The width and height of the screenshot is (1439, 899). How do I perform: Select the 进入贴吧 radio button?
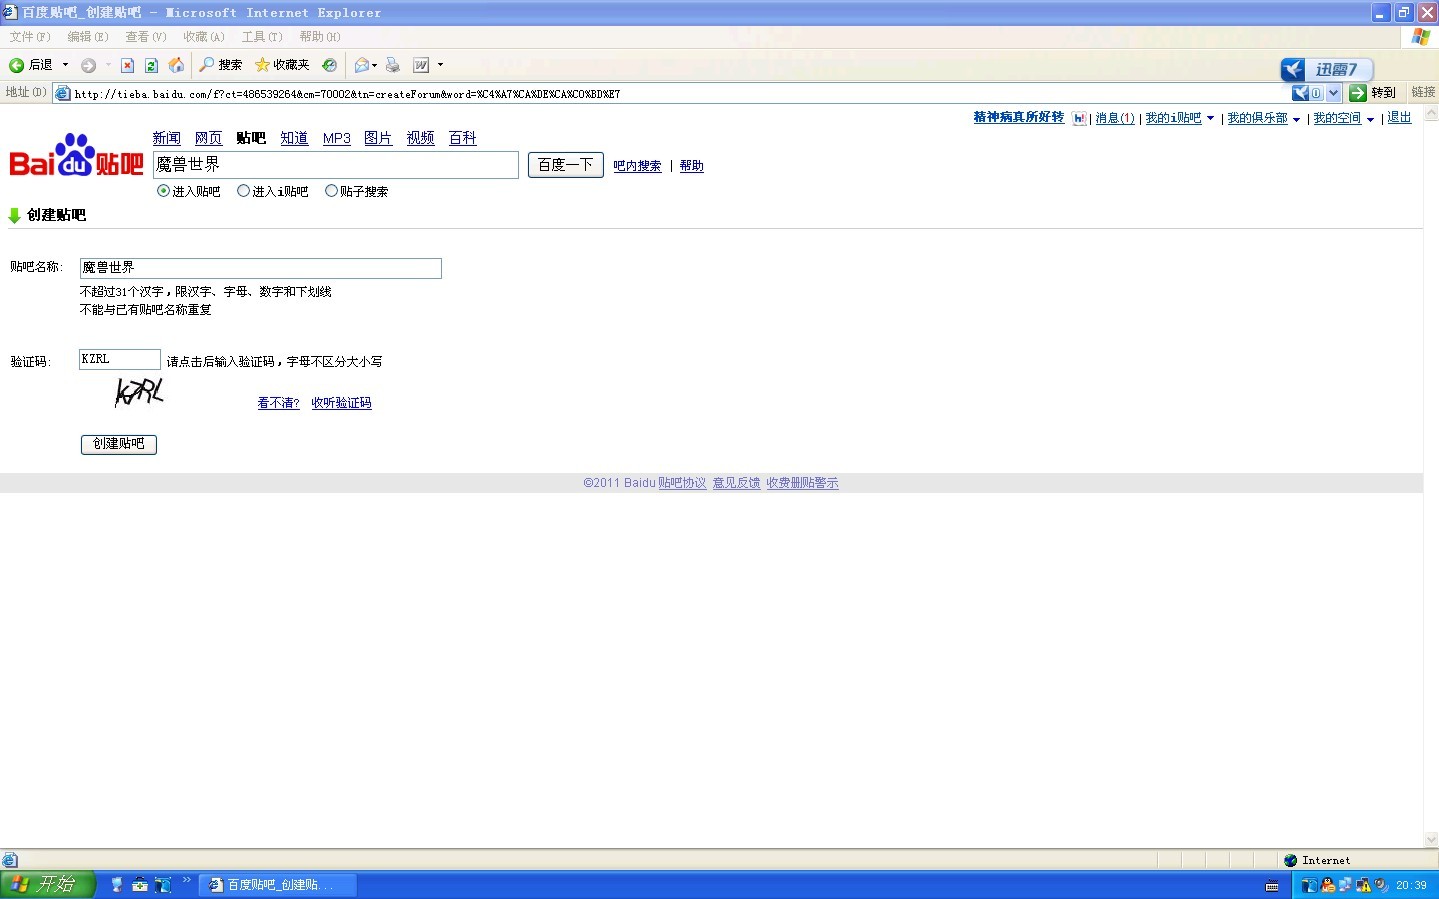click(164, 191)
